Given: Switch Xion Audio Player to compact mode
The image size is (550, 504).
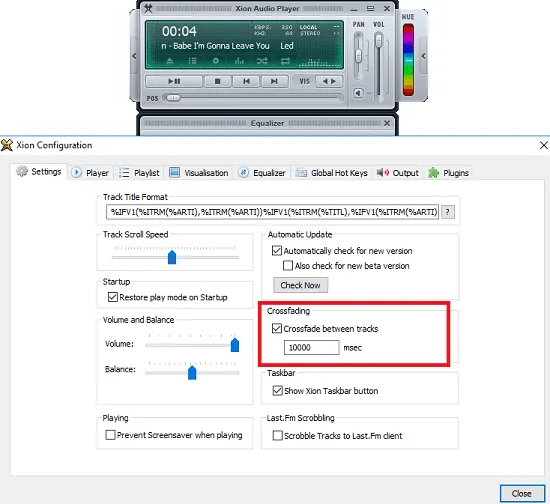Looking at the screenshot, I should pos(370,8).
